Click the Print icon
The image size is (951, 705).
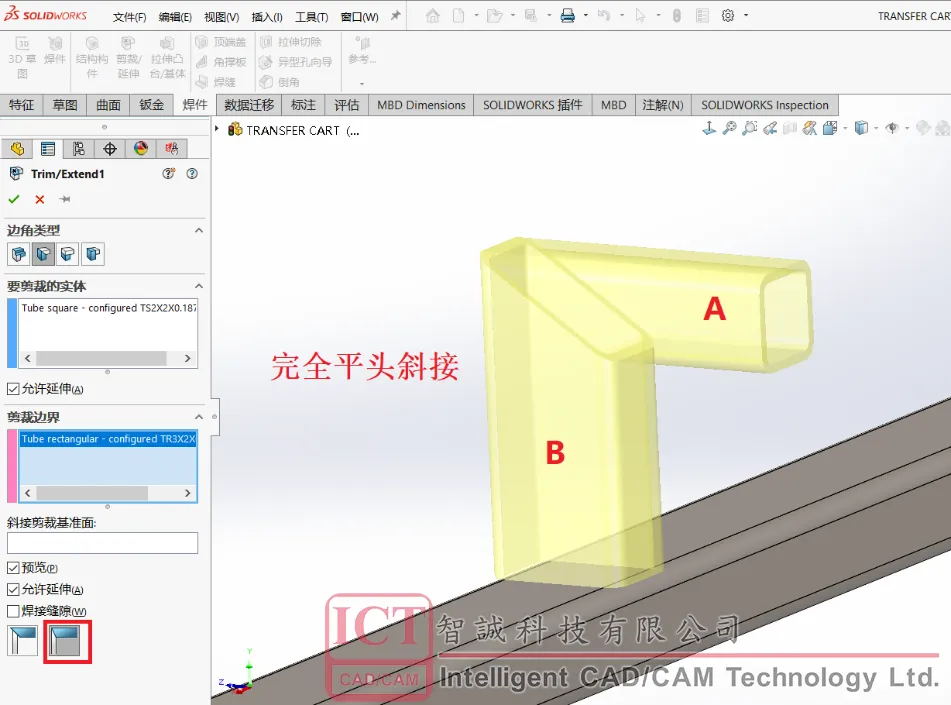point(568,16)
